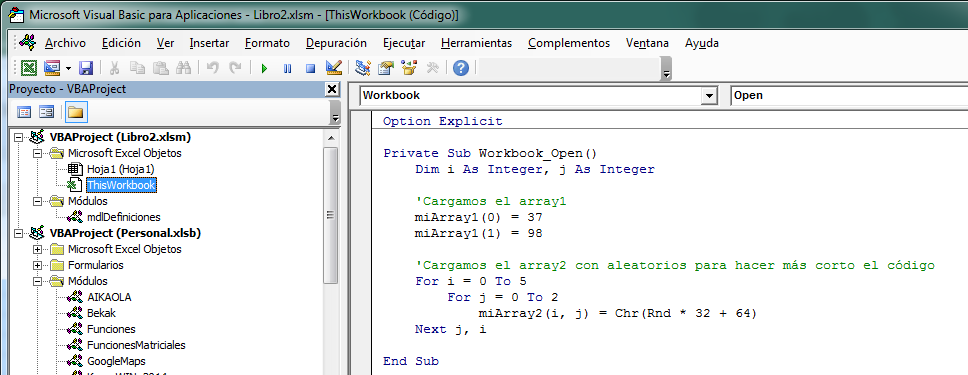The image size is (968, 375).
Task: Click the View Microsoft Excel icon
Action: (29, 68)
